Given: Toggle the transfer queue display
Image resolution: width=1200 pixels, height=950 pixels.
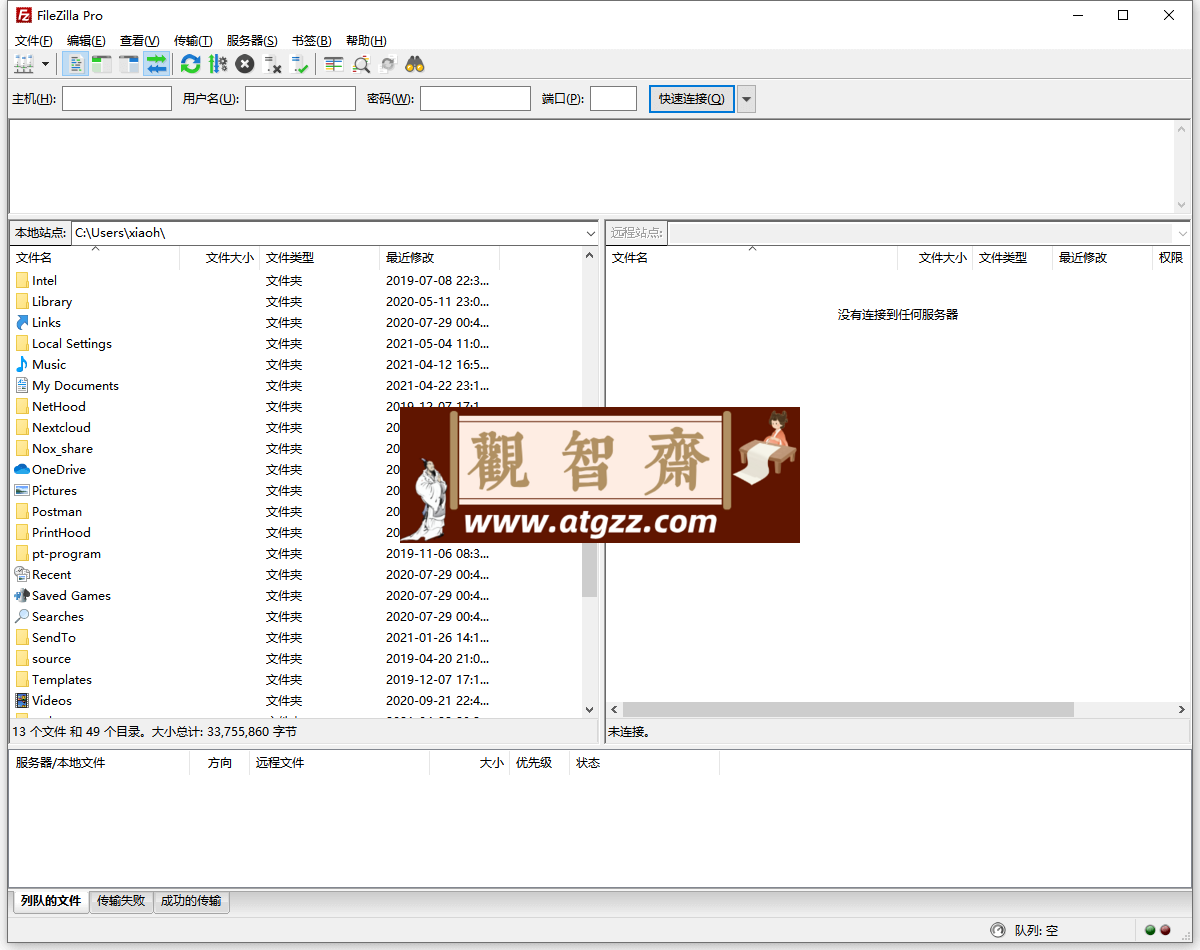Looking at the screenshot, I should (x=156, y=64).
